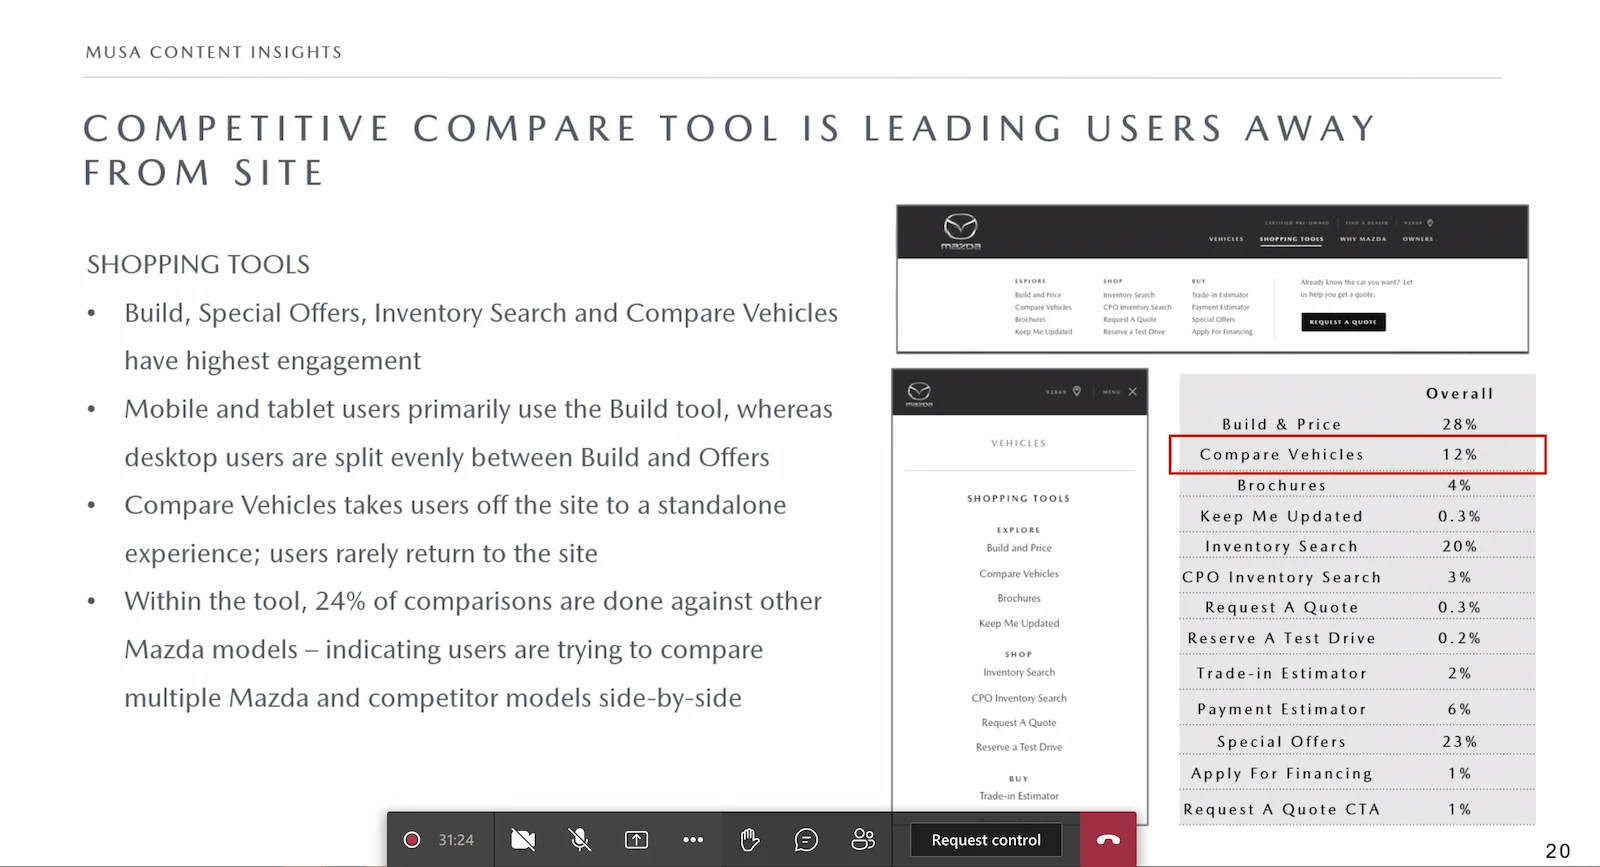Click the Mazda logo in mobile menu header

point(919,393)
